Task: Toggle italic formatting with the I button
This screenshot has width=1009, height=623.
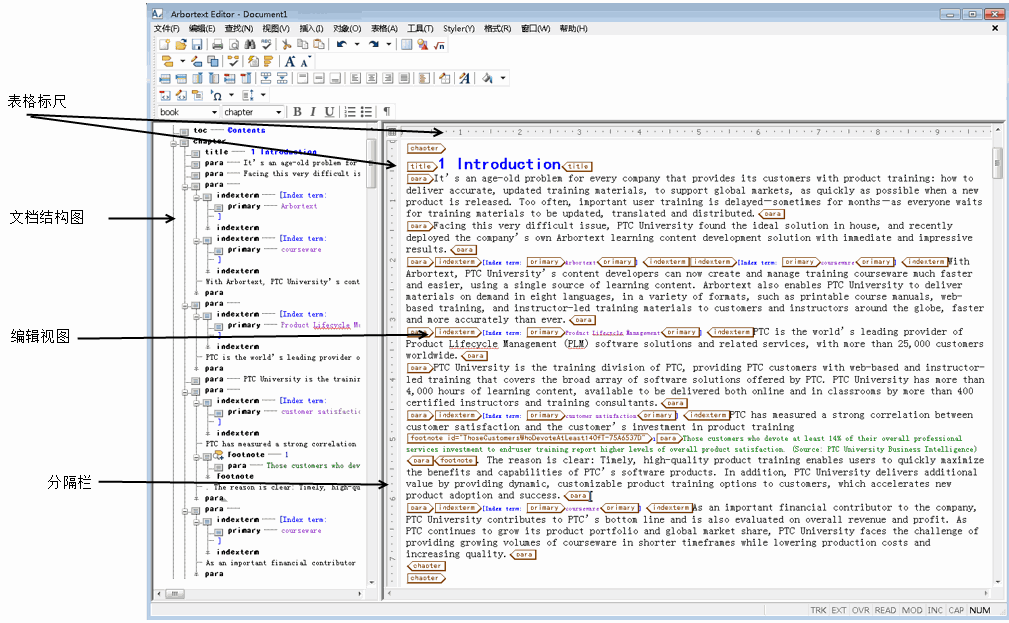Action: [313, 111]
